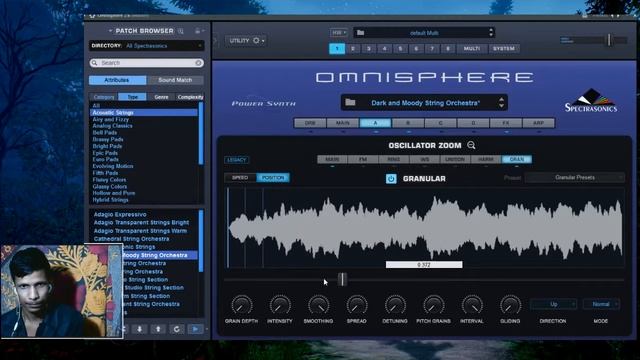The width and height of the screenshot is (640, 360).
Task: Open the ORB page tab
Action: [x=310, y=123]
